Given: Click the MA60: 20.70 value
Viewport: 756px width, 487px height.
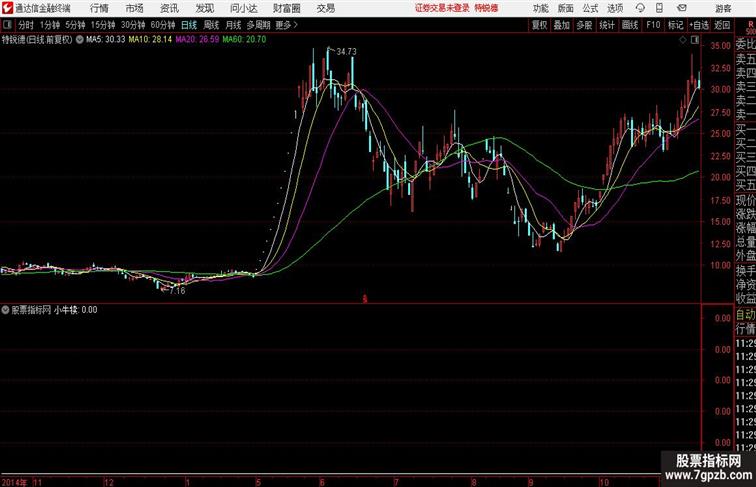Looking at the screenshot, I should click(244, 40).
